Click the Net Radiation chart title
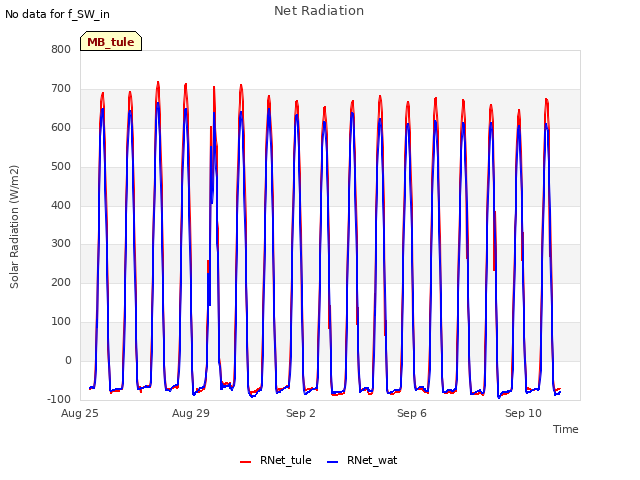 (319, 11)
